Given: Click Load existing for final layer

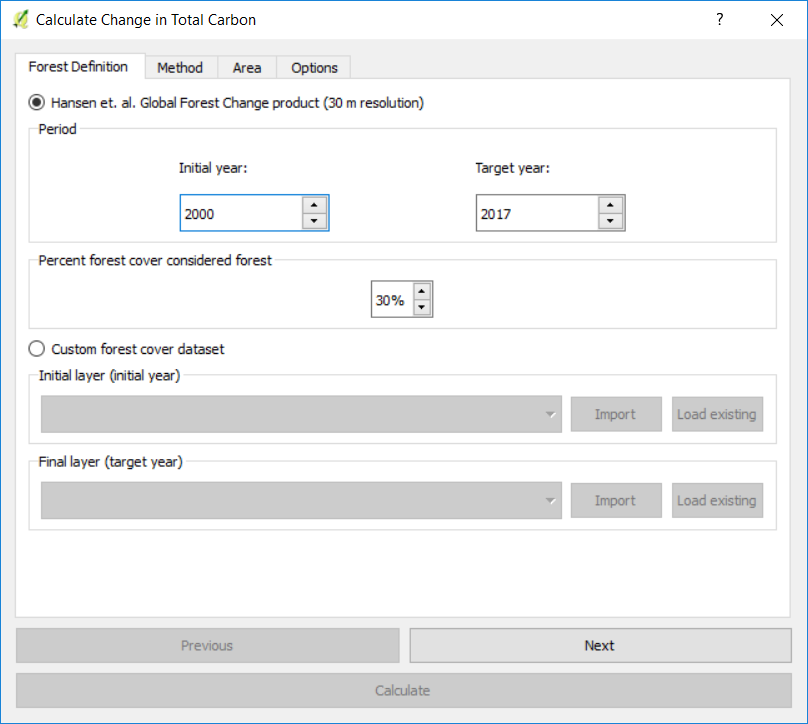Looking at the screenshot, I should click(x=717, y=500).
